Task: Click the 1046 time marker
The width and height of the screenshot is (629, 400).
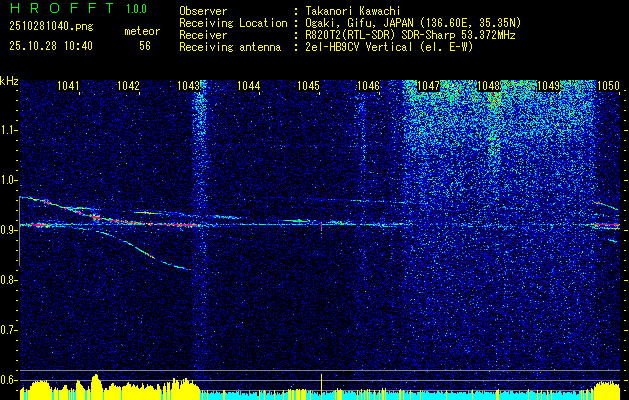Action: tap(369, 85)
